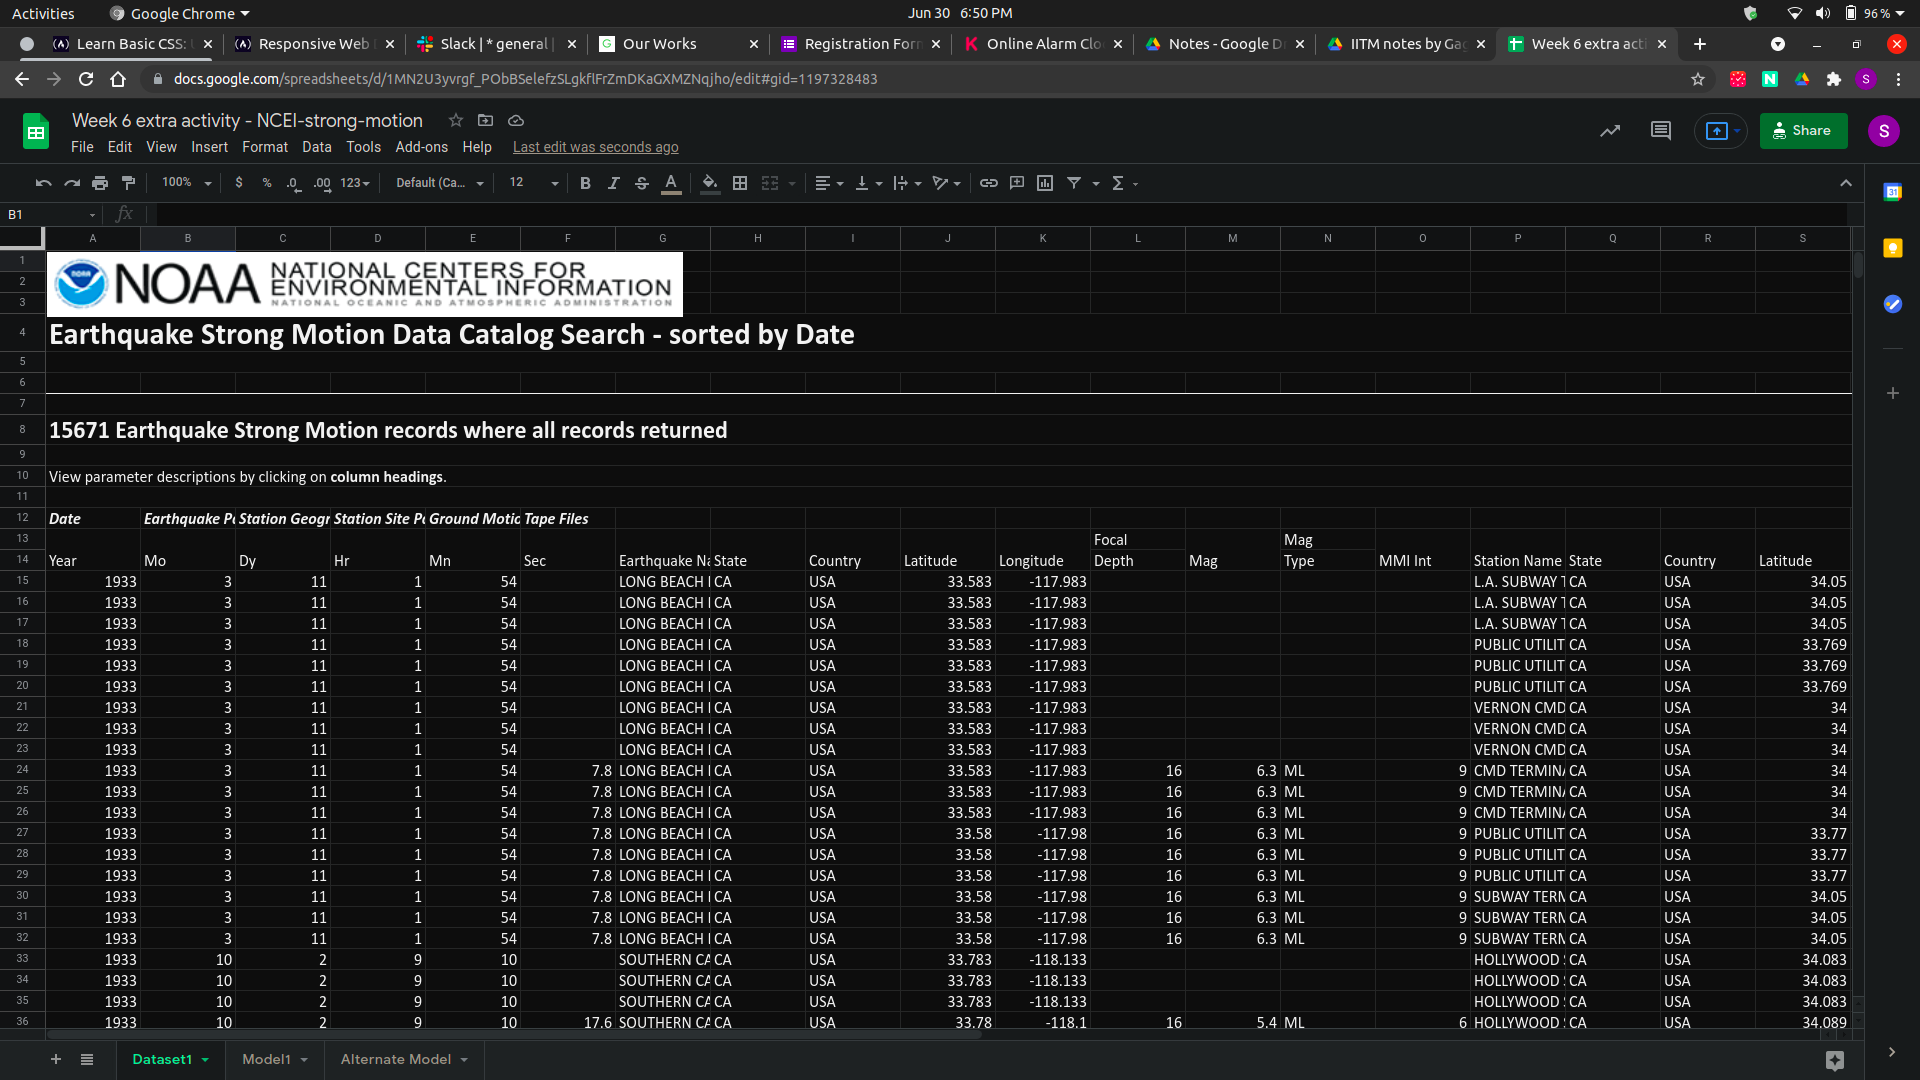Open the fill color picker
1920x1080 pixels.
(x=709, y=183)
